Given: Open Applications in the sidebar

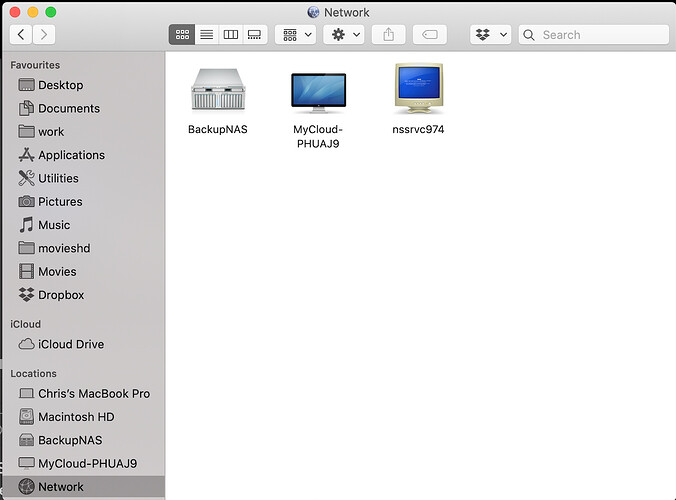Looking at the screenshot, I should pyautogui.click(x=70, y=155).
